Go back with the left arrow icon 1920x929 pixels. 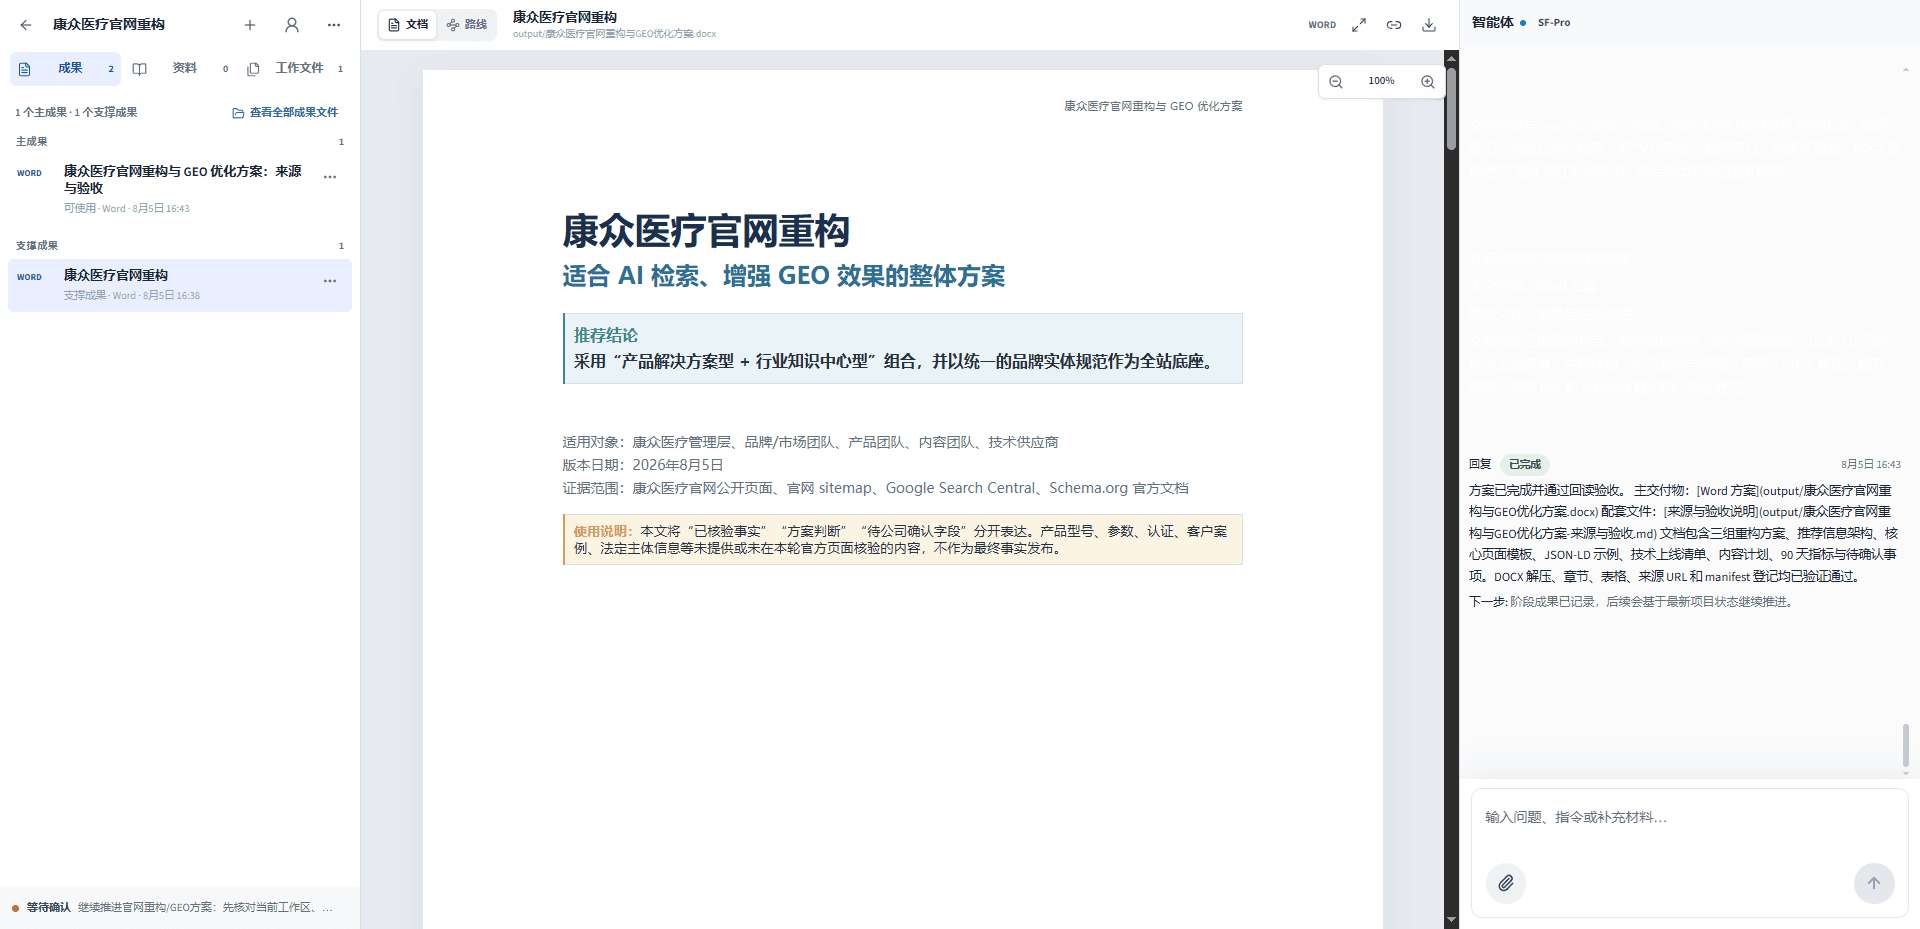coord(26,25)
